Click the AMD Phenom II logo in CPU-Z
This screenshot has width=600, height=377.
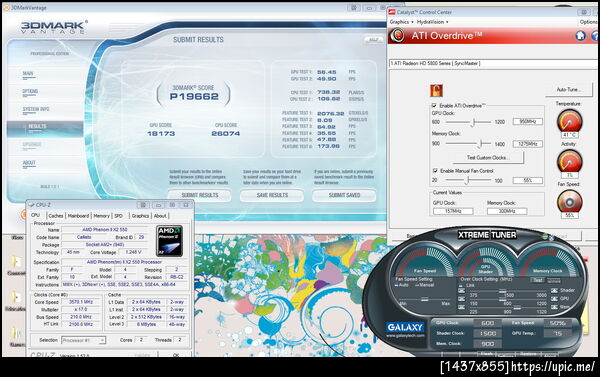coord(170,241)
